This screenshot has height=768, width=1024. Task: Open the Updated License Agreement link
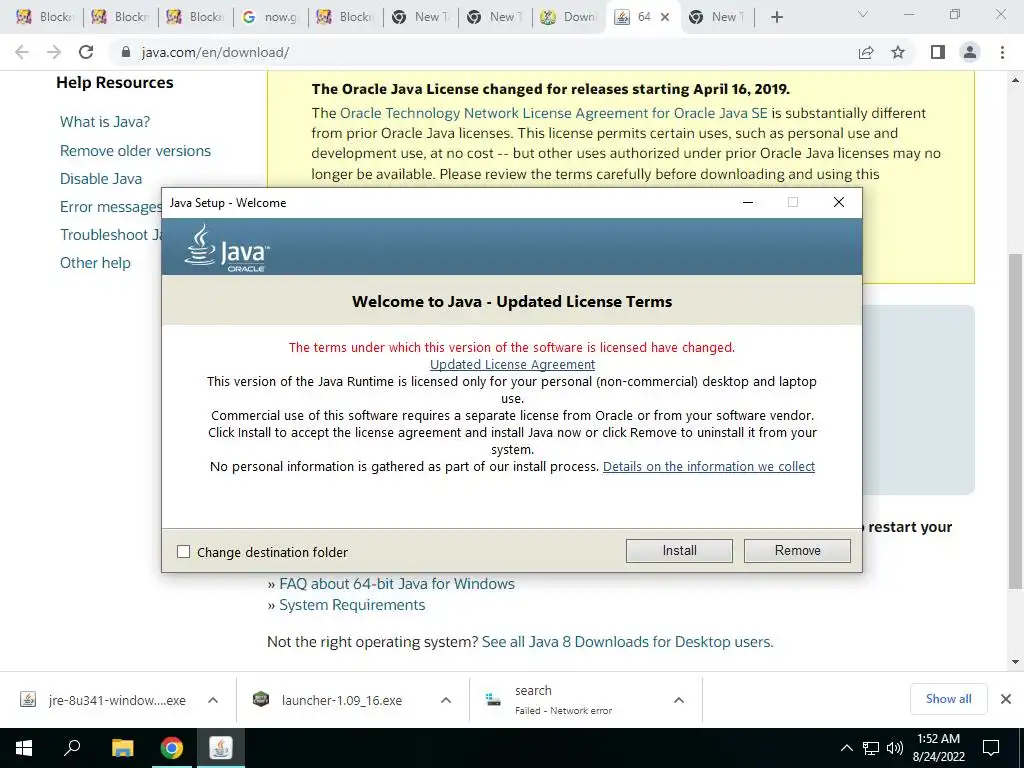(512, 364)
